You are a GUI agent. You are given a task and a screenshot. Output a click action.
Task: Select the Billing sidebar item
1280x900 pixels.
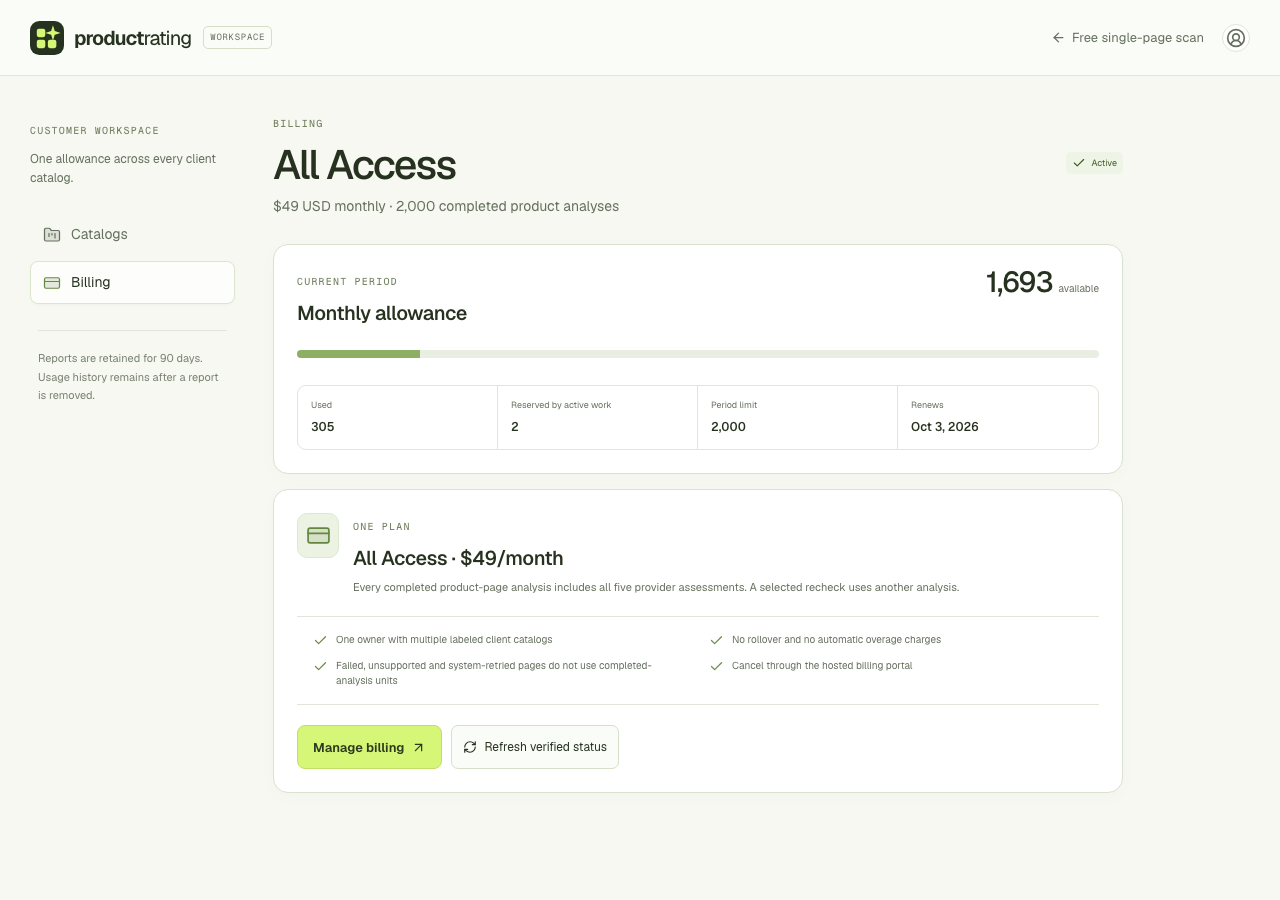click(x=132, y=282)
